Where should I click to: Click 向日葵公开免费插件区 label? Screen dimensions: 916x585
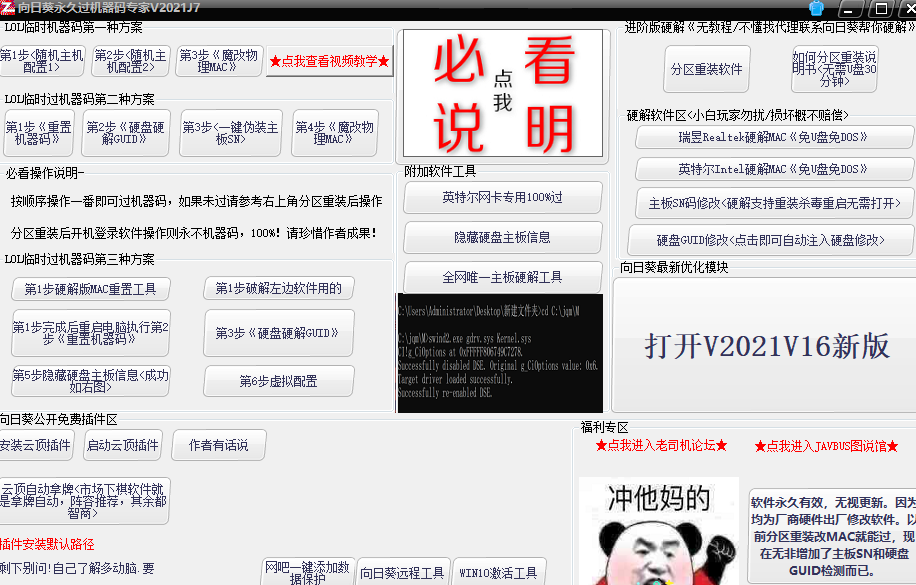58,420
